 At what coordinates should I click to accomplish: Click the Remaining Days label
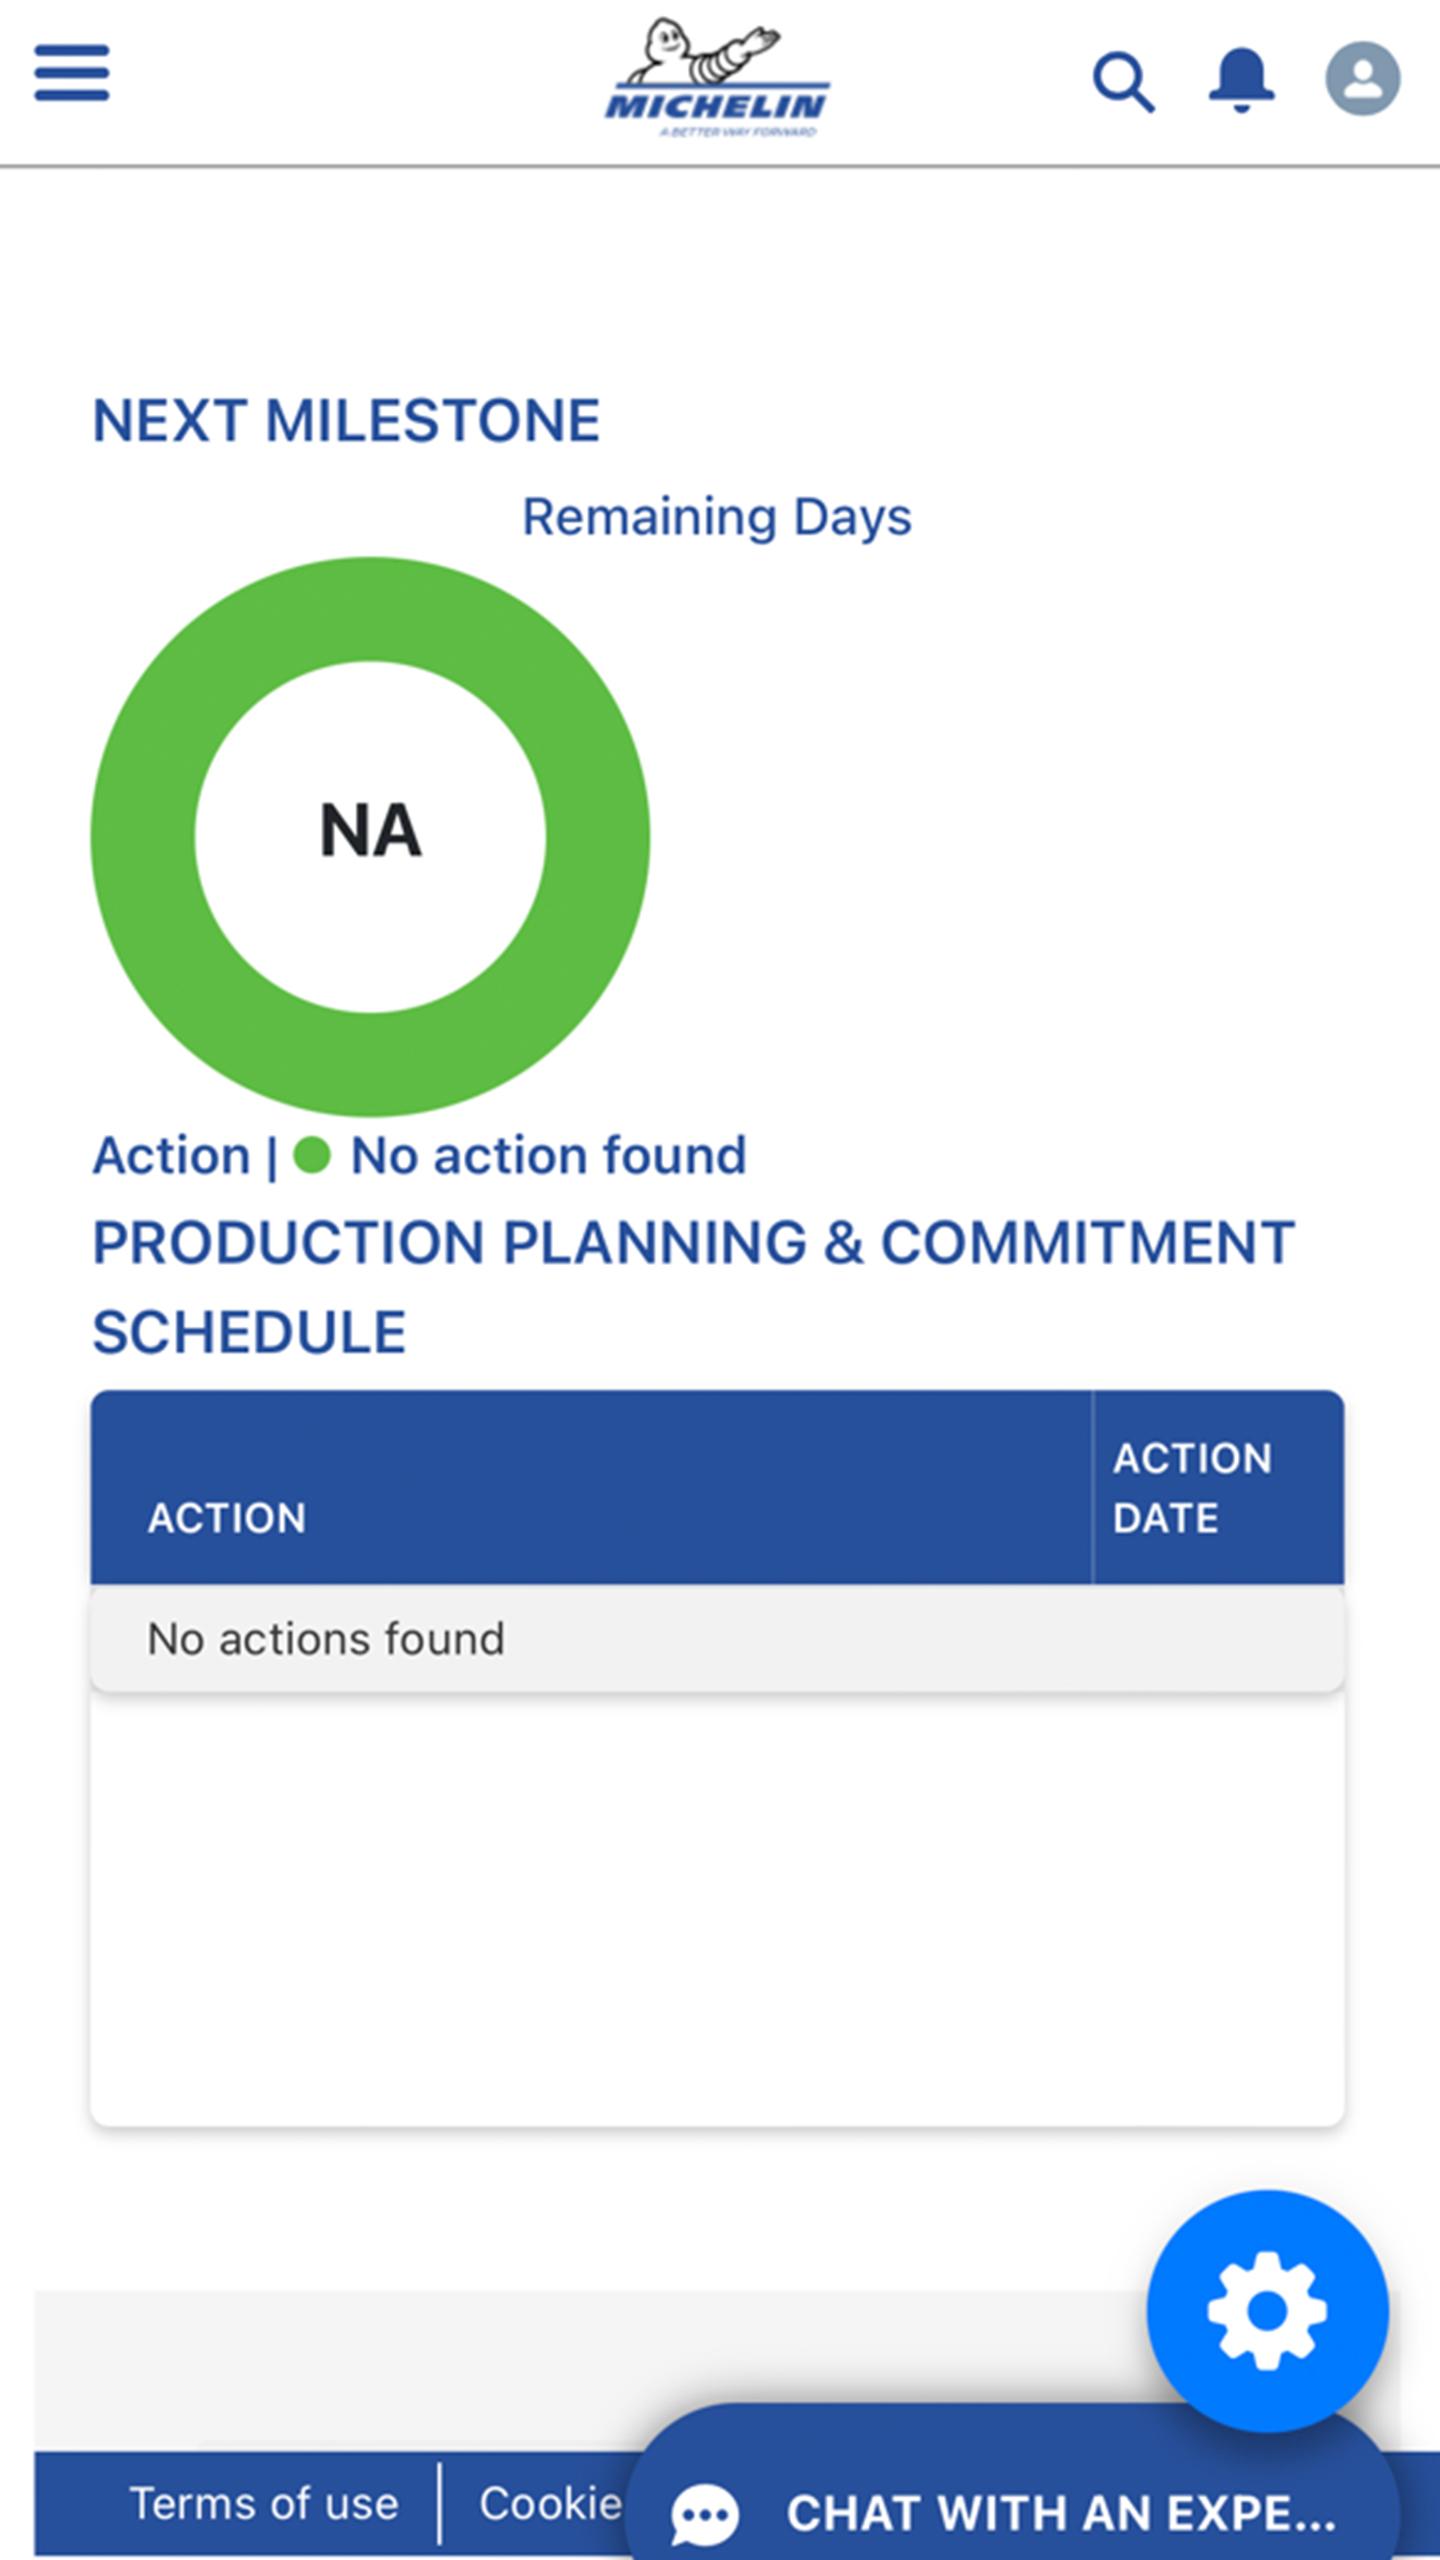click(x=717, y=518)
